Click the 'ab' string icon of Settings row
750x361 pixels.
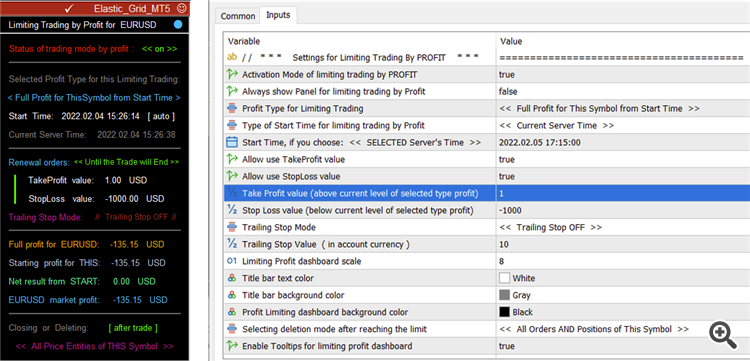(232, 57)
